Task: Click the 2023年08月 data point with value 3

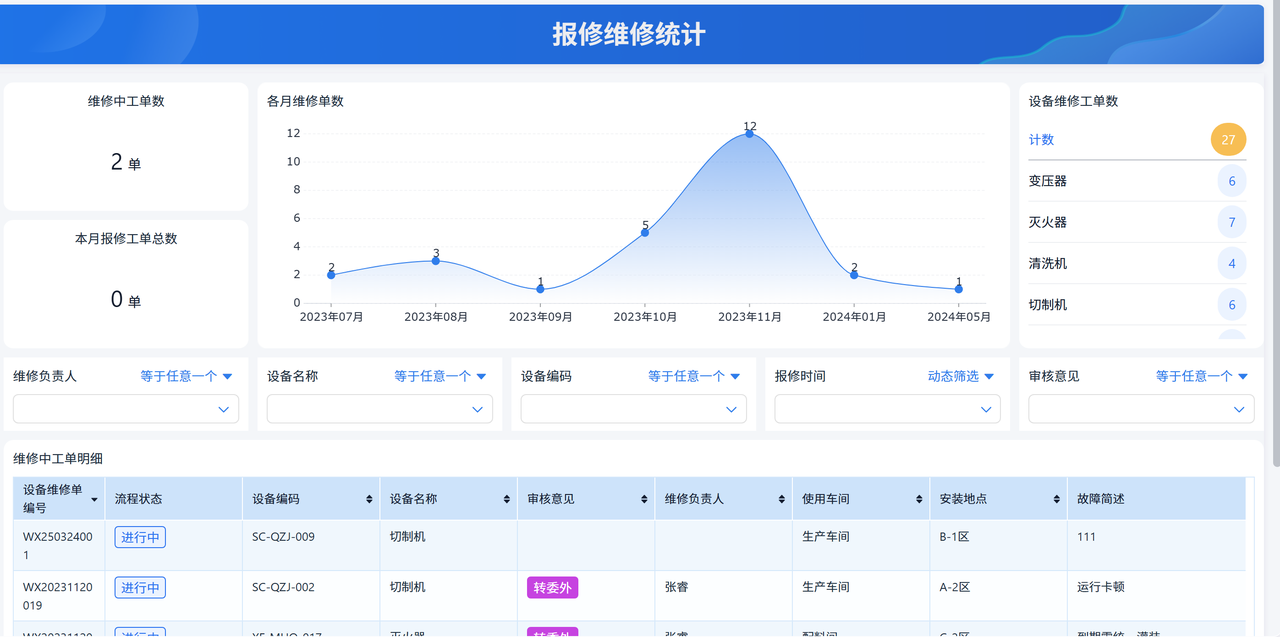Action: (436, 260)
